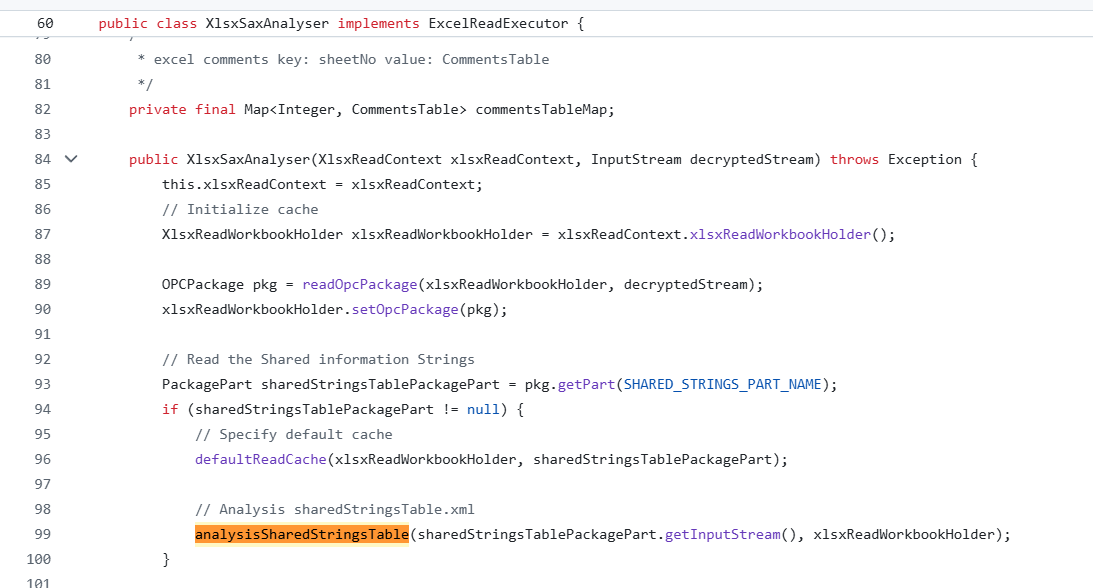The height and width of the screenshot is (588, 1093).
Task: Select the getPart method reference
Action: [586, 384]
